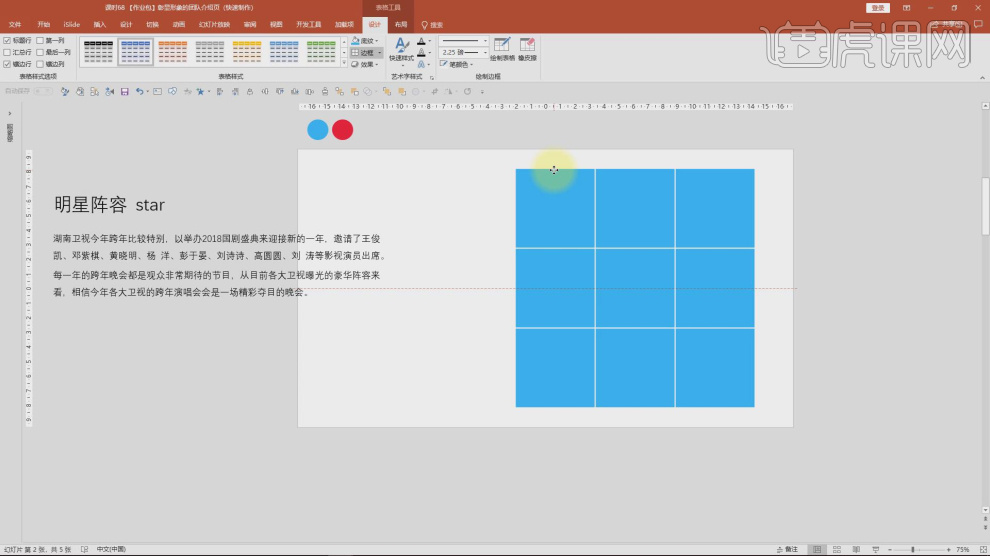The height and width of the screenshot is (556, 990).
Task: Click the undo arrow icon
Action: click(140, 92)
